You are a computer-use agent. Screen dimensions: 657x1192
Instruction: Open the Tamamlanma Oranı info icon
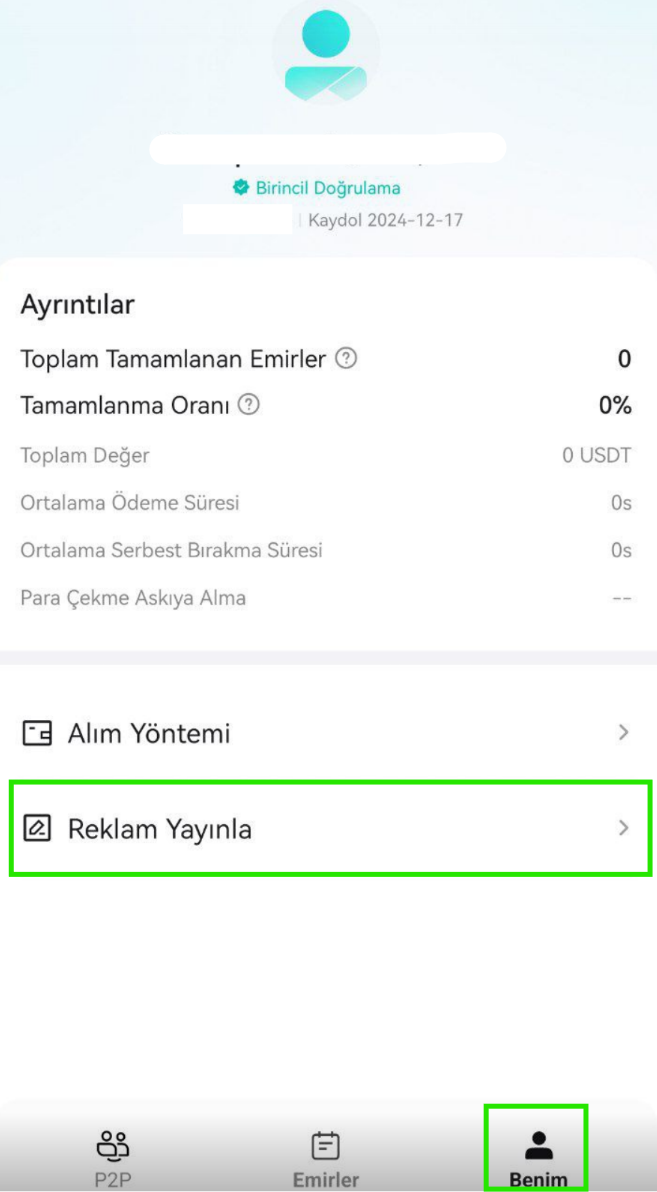(248, 405)
